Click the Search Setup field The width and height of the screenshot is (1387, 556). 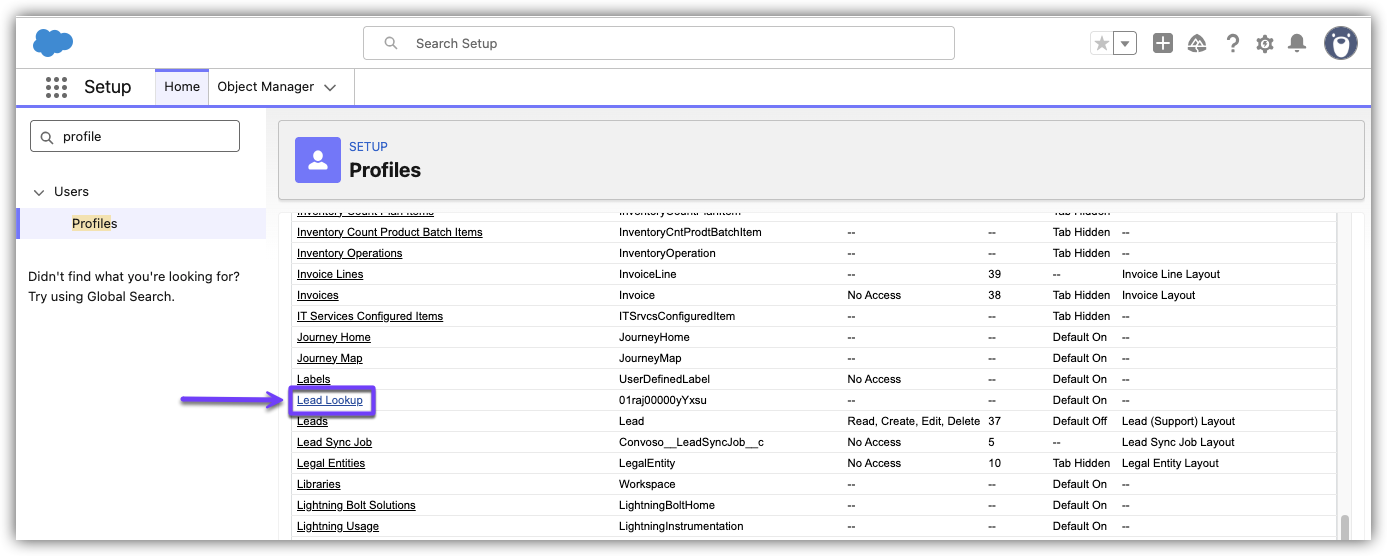coord(658,43)
